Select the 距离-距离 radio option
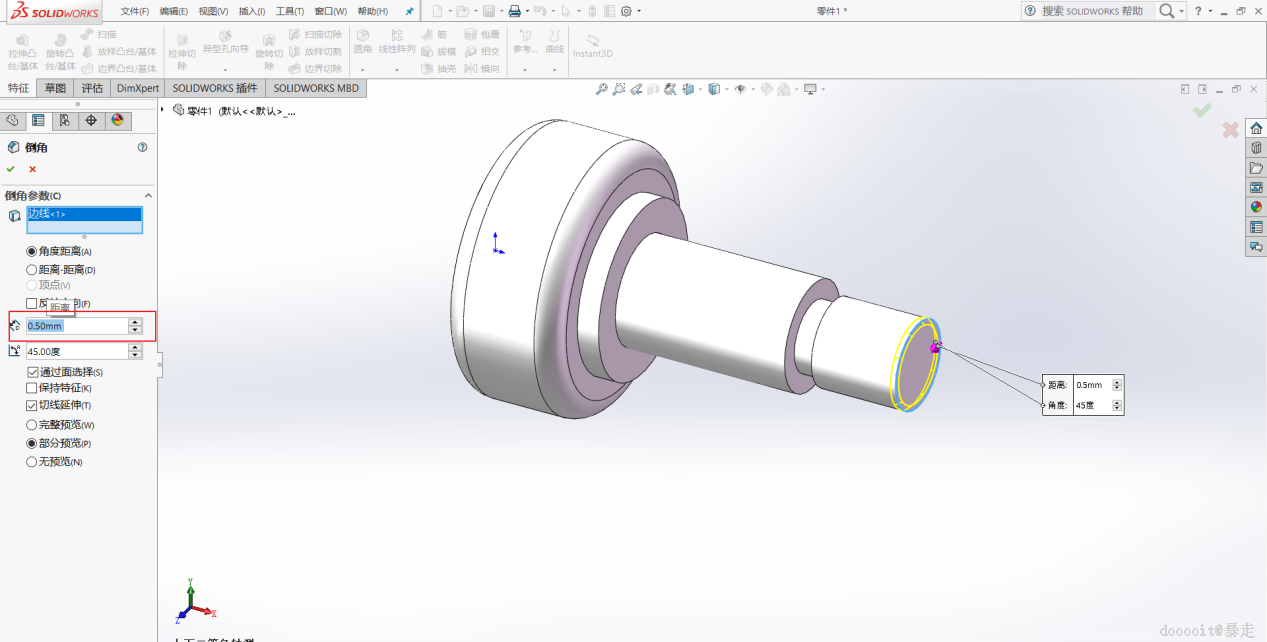This screenshot has width=1267, height=642. (31, 270)
